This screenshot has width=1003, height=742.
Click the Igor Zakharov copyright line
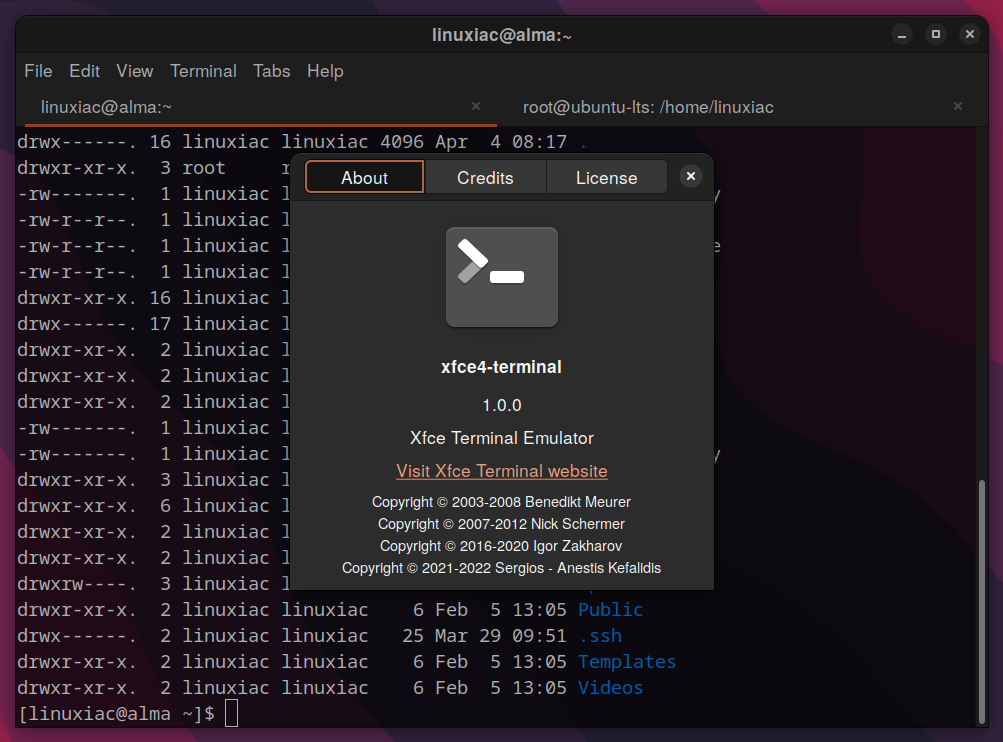(502, 546)
